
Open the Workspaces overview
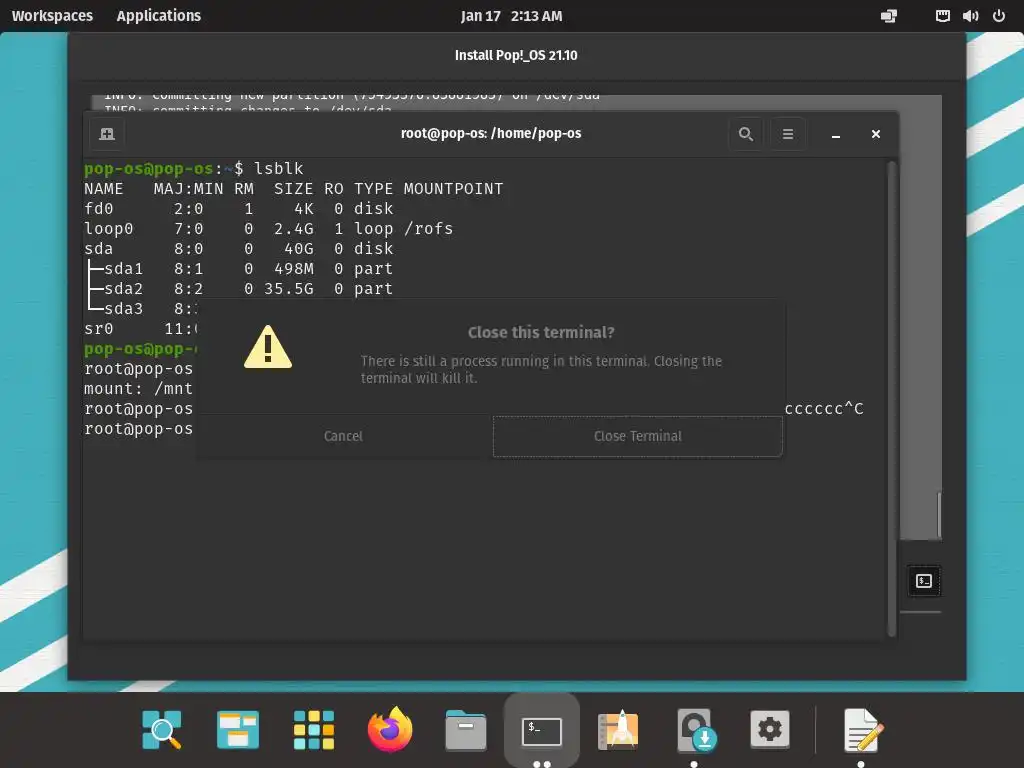point(52,16)
